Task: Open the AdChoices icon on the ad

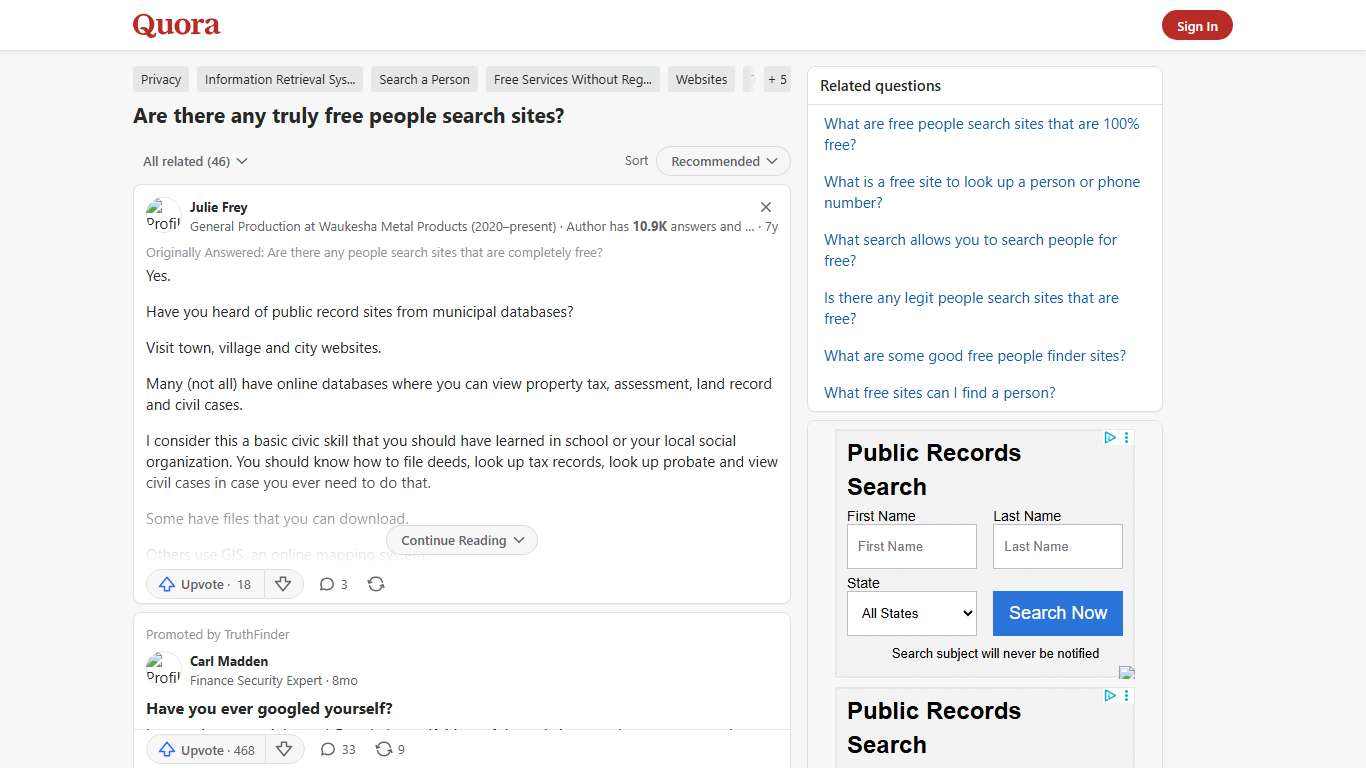Action: tap(1109, 437)
